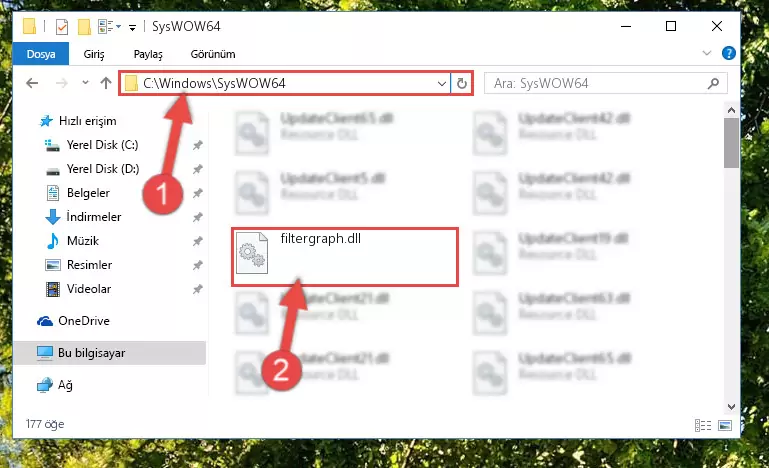Click the filtergraph.dll gear file icon
The image size is (769, 468).
point(252,253)
